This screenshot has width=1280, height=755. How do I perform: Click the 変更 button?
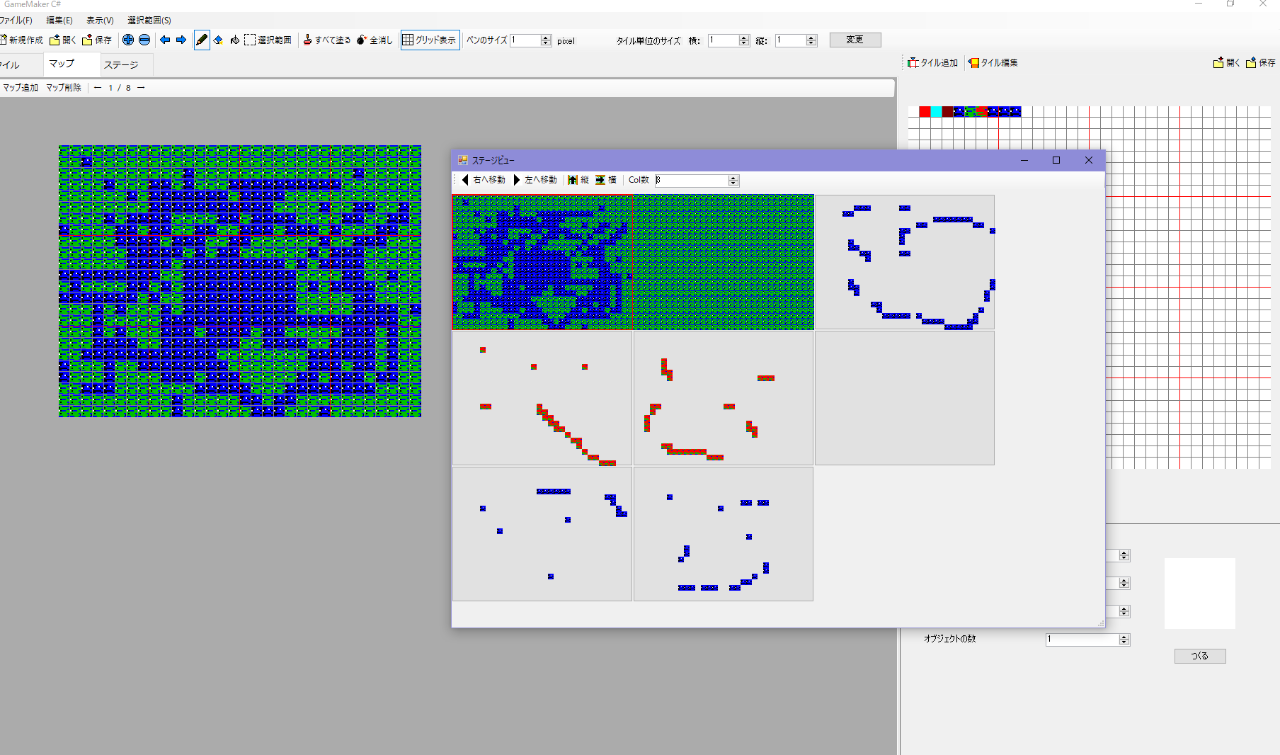(x=855, y=40)
